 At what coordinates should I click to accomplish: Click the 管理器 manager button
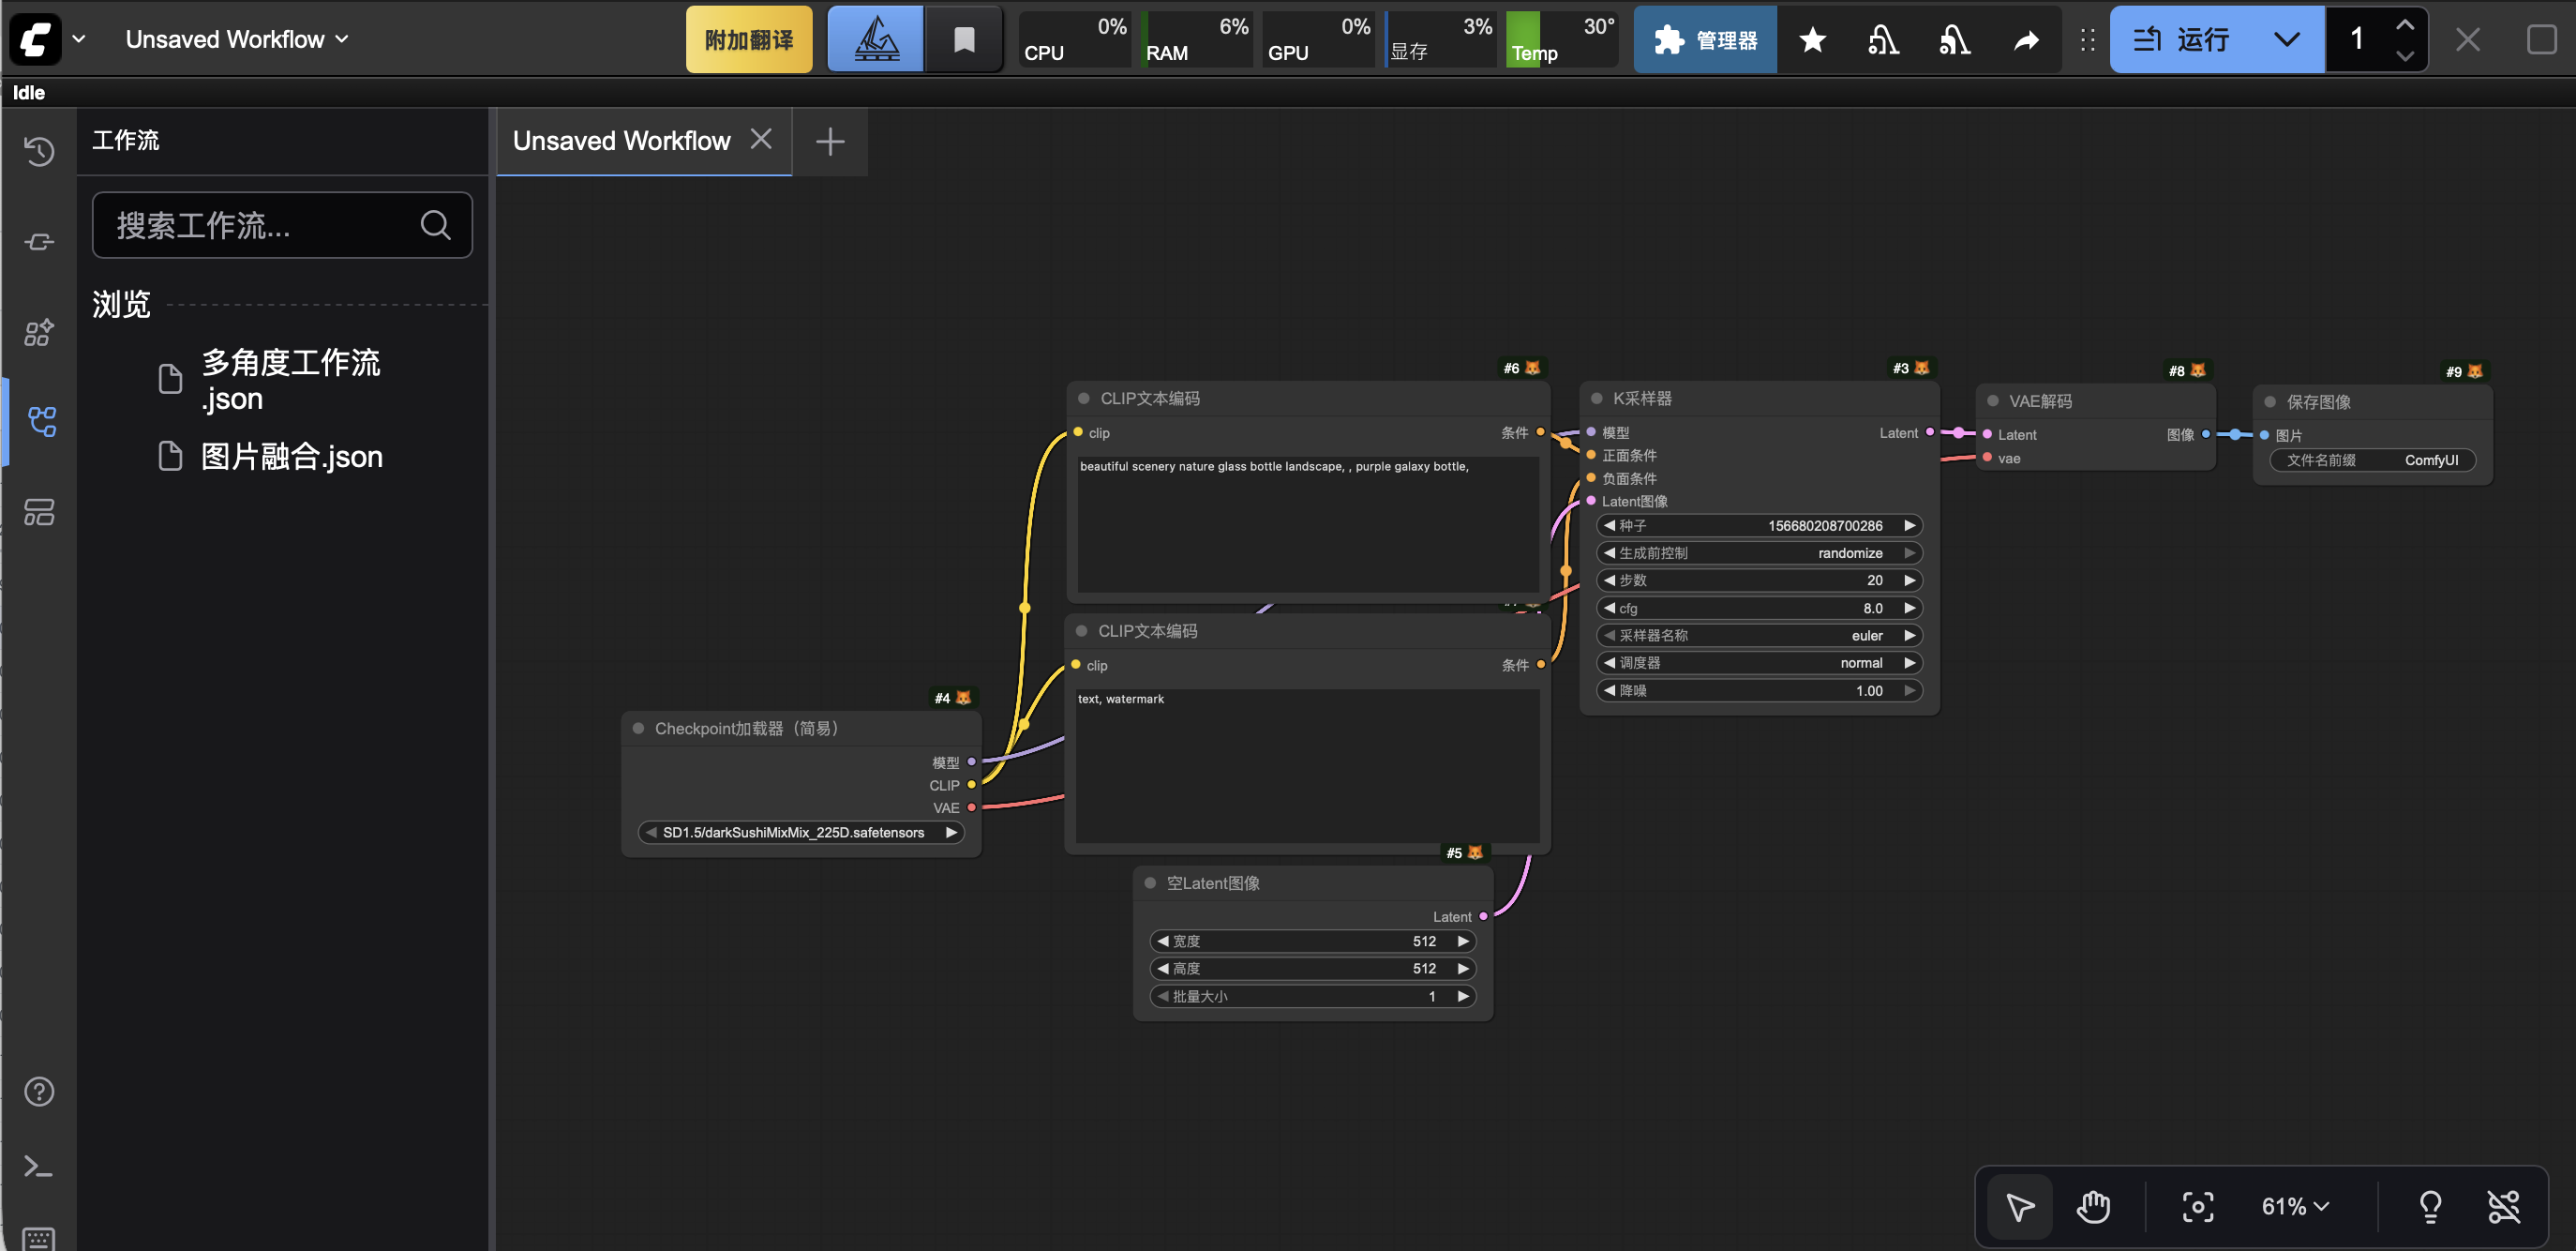1706,40
